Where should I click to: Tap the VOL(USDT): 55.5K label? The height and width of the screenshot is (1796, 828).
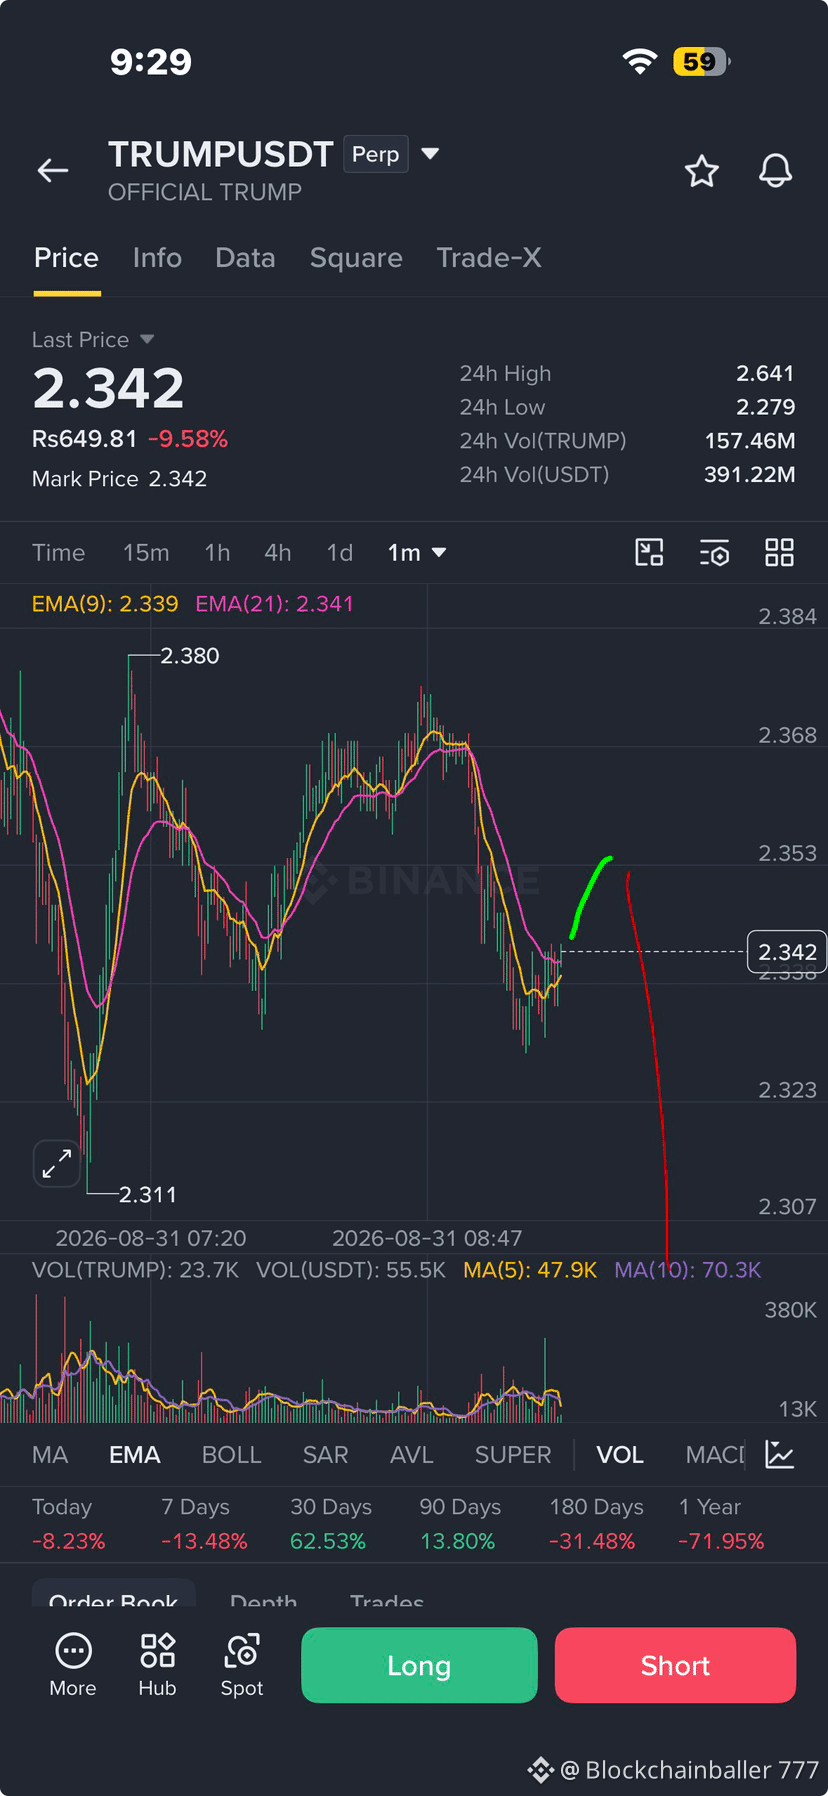coord(351,1270)
